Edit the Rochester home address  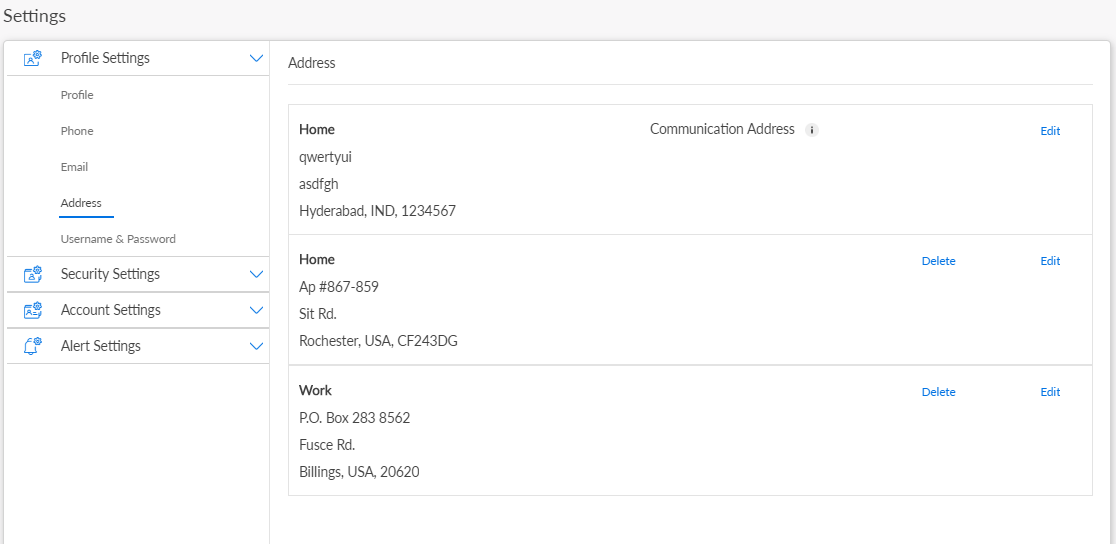pos(1050,261)
